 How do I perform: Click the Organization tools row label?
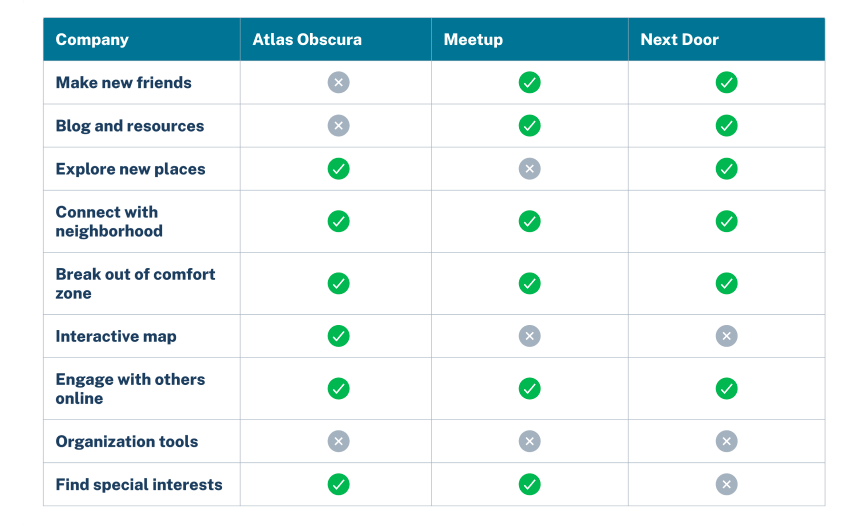(127, 442)
